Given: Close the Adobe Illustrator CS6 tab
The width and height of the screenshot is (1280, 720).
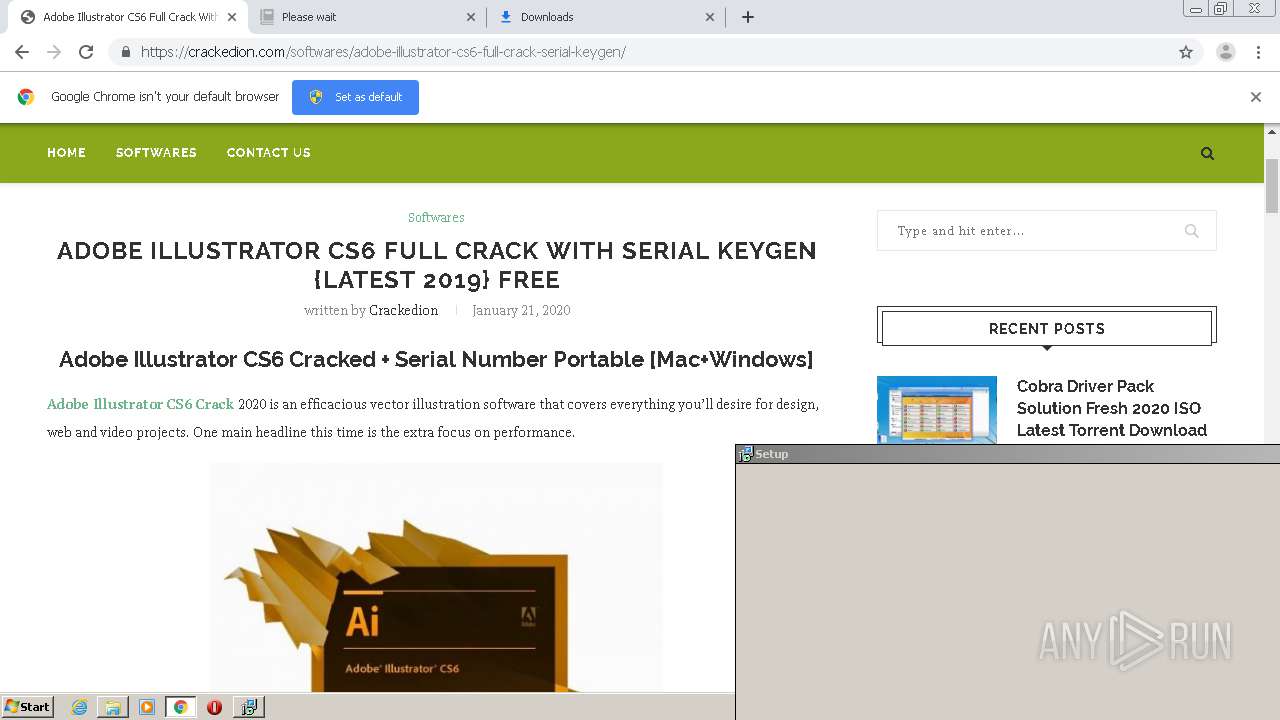Looking at the screenshot, I should coord(232,17).
